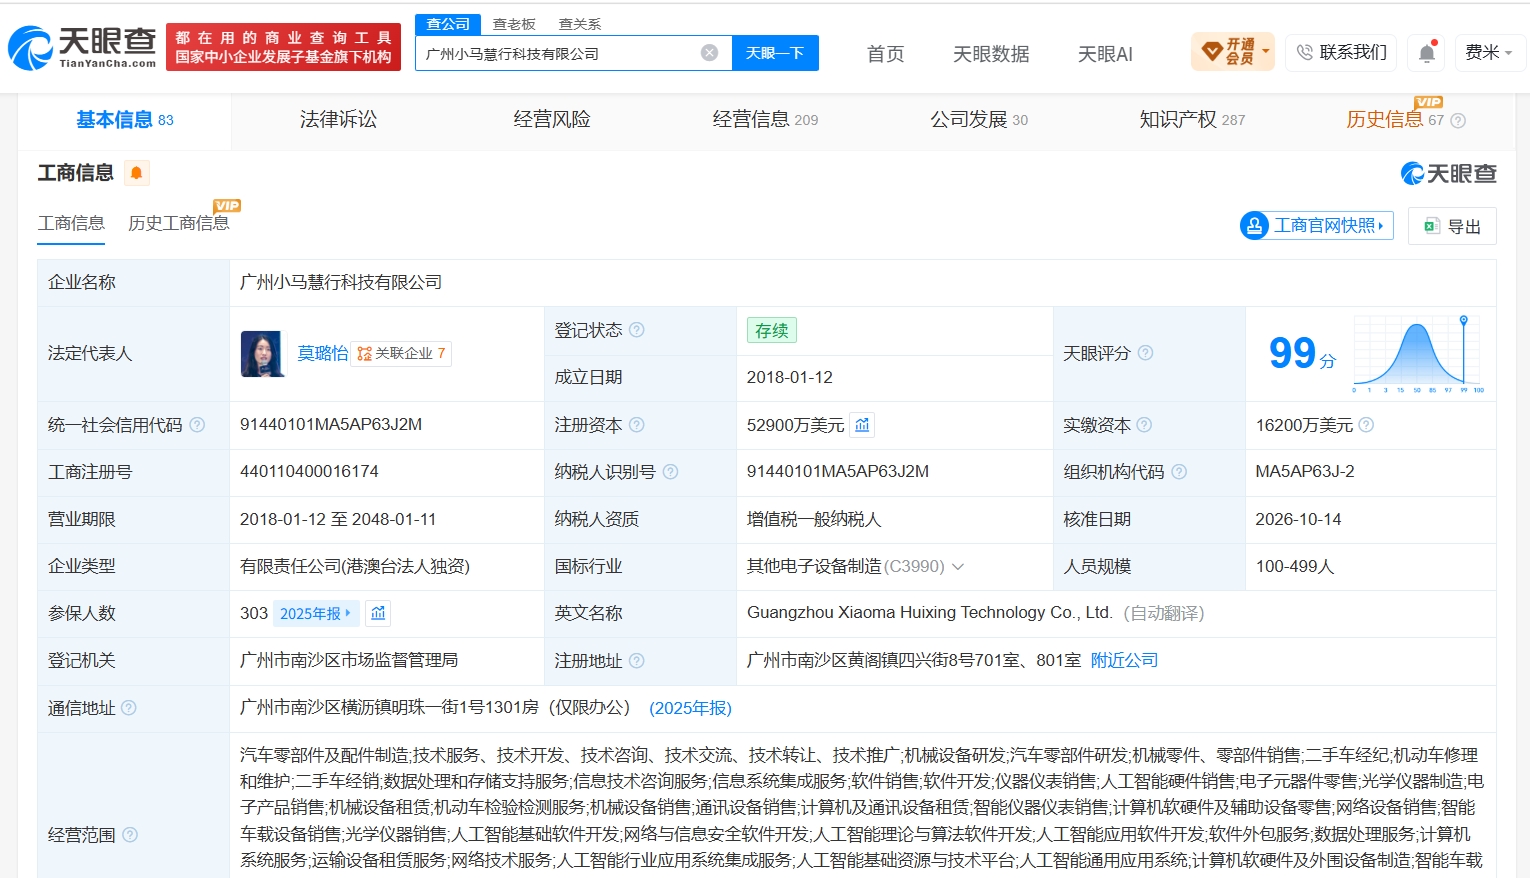The image size is (1530, 878).
Task: Click help icon beside 登记状态
Action: 637,330
